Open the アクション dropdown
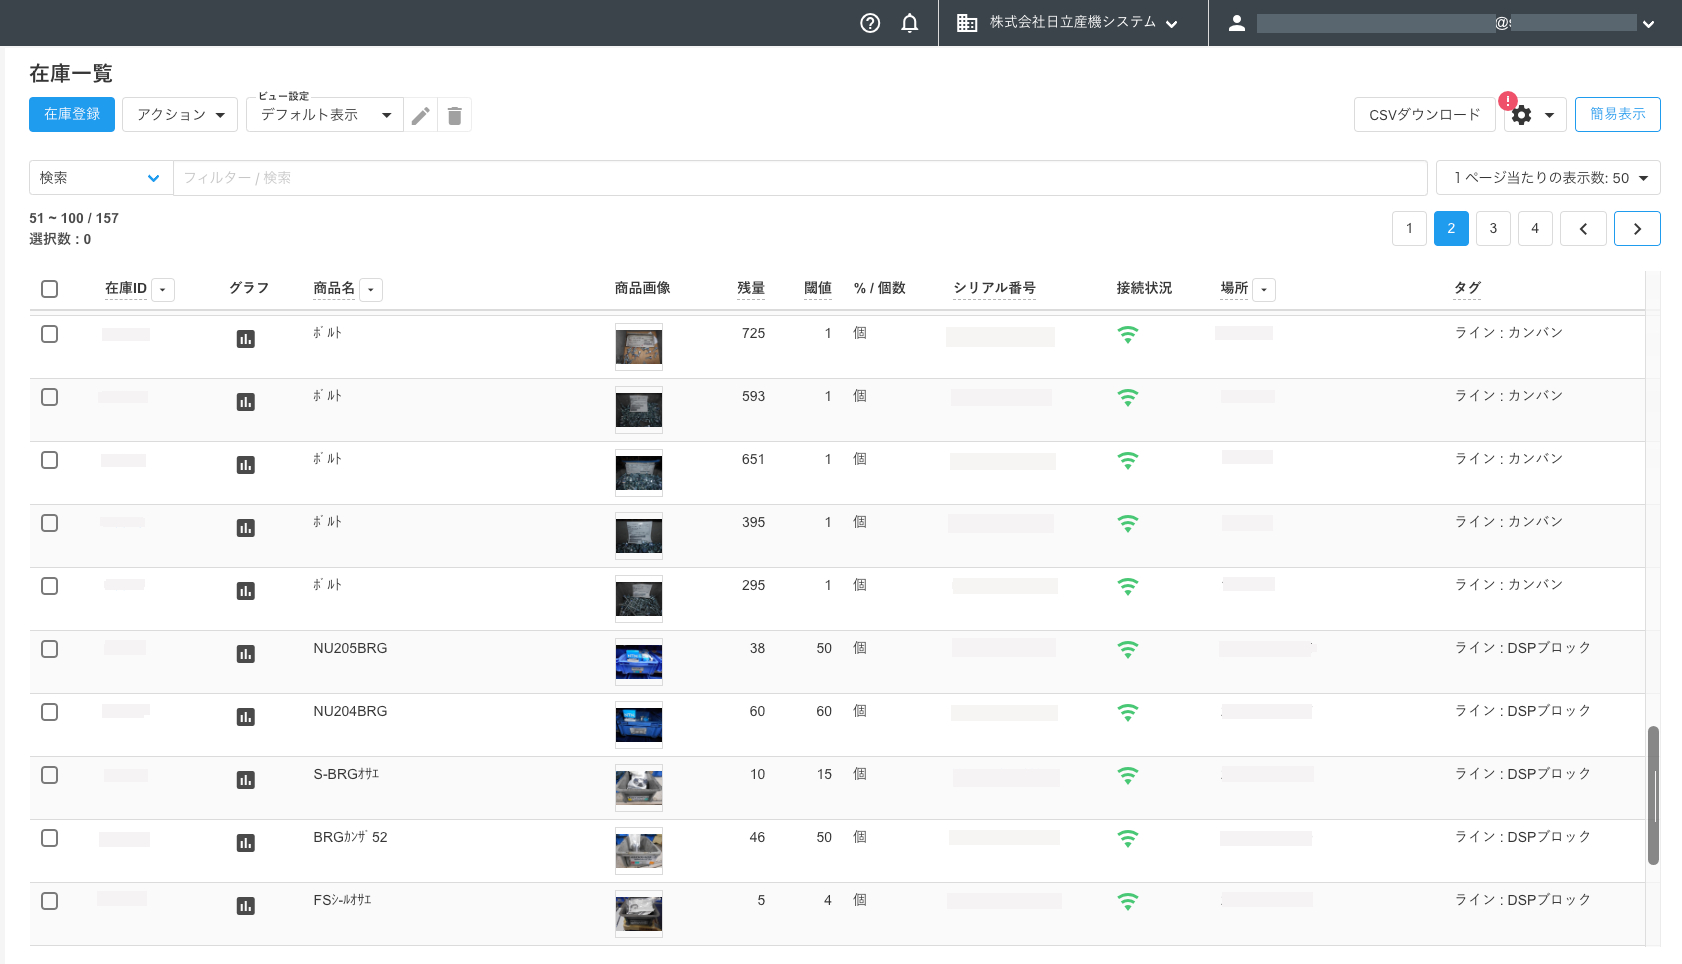Screen dimensions: 1682x964 click(x=180, y=115)
